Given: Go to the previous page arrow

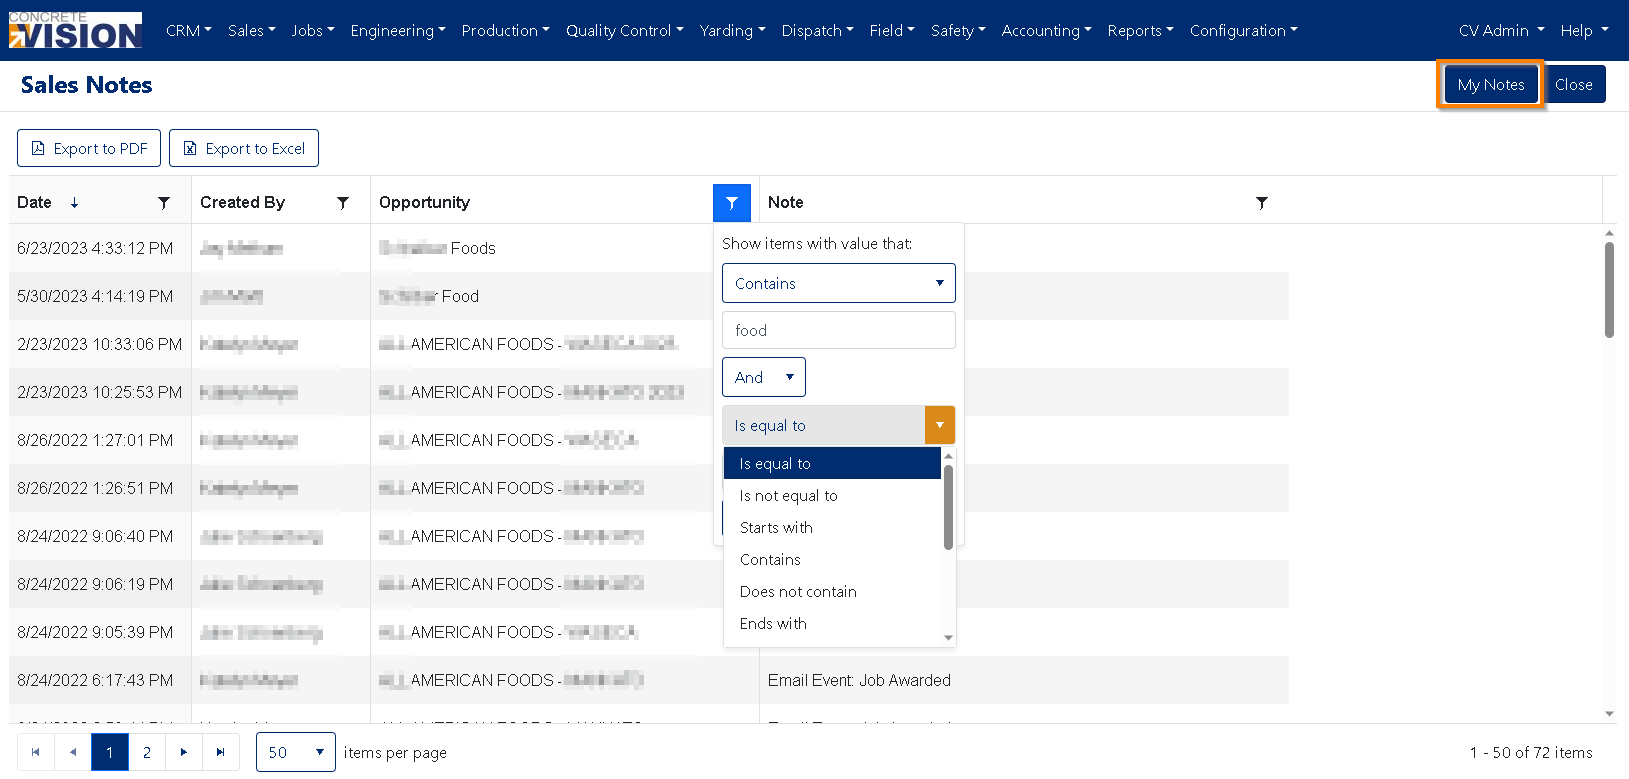Looking at the screenshot, I should [73, 752].
